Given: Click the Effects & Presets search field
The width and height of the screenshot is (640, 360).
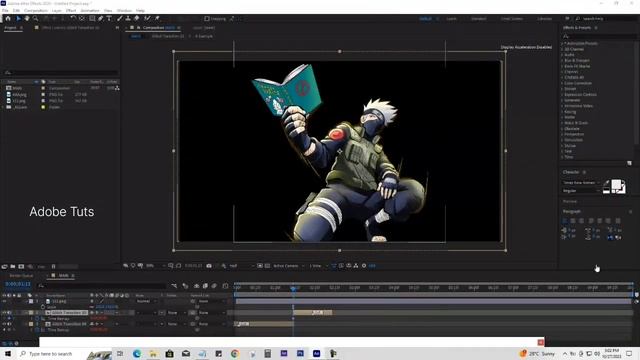Looking at the screenshot, I should 598,37.
